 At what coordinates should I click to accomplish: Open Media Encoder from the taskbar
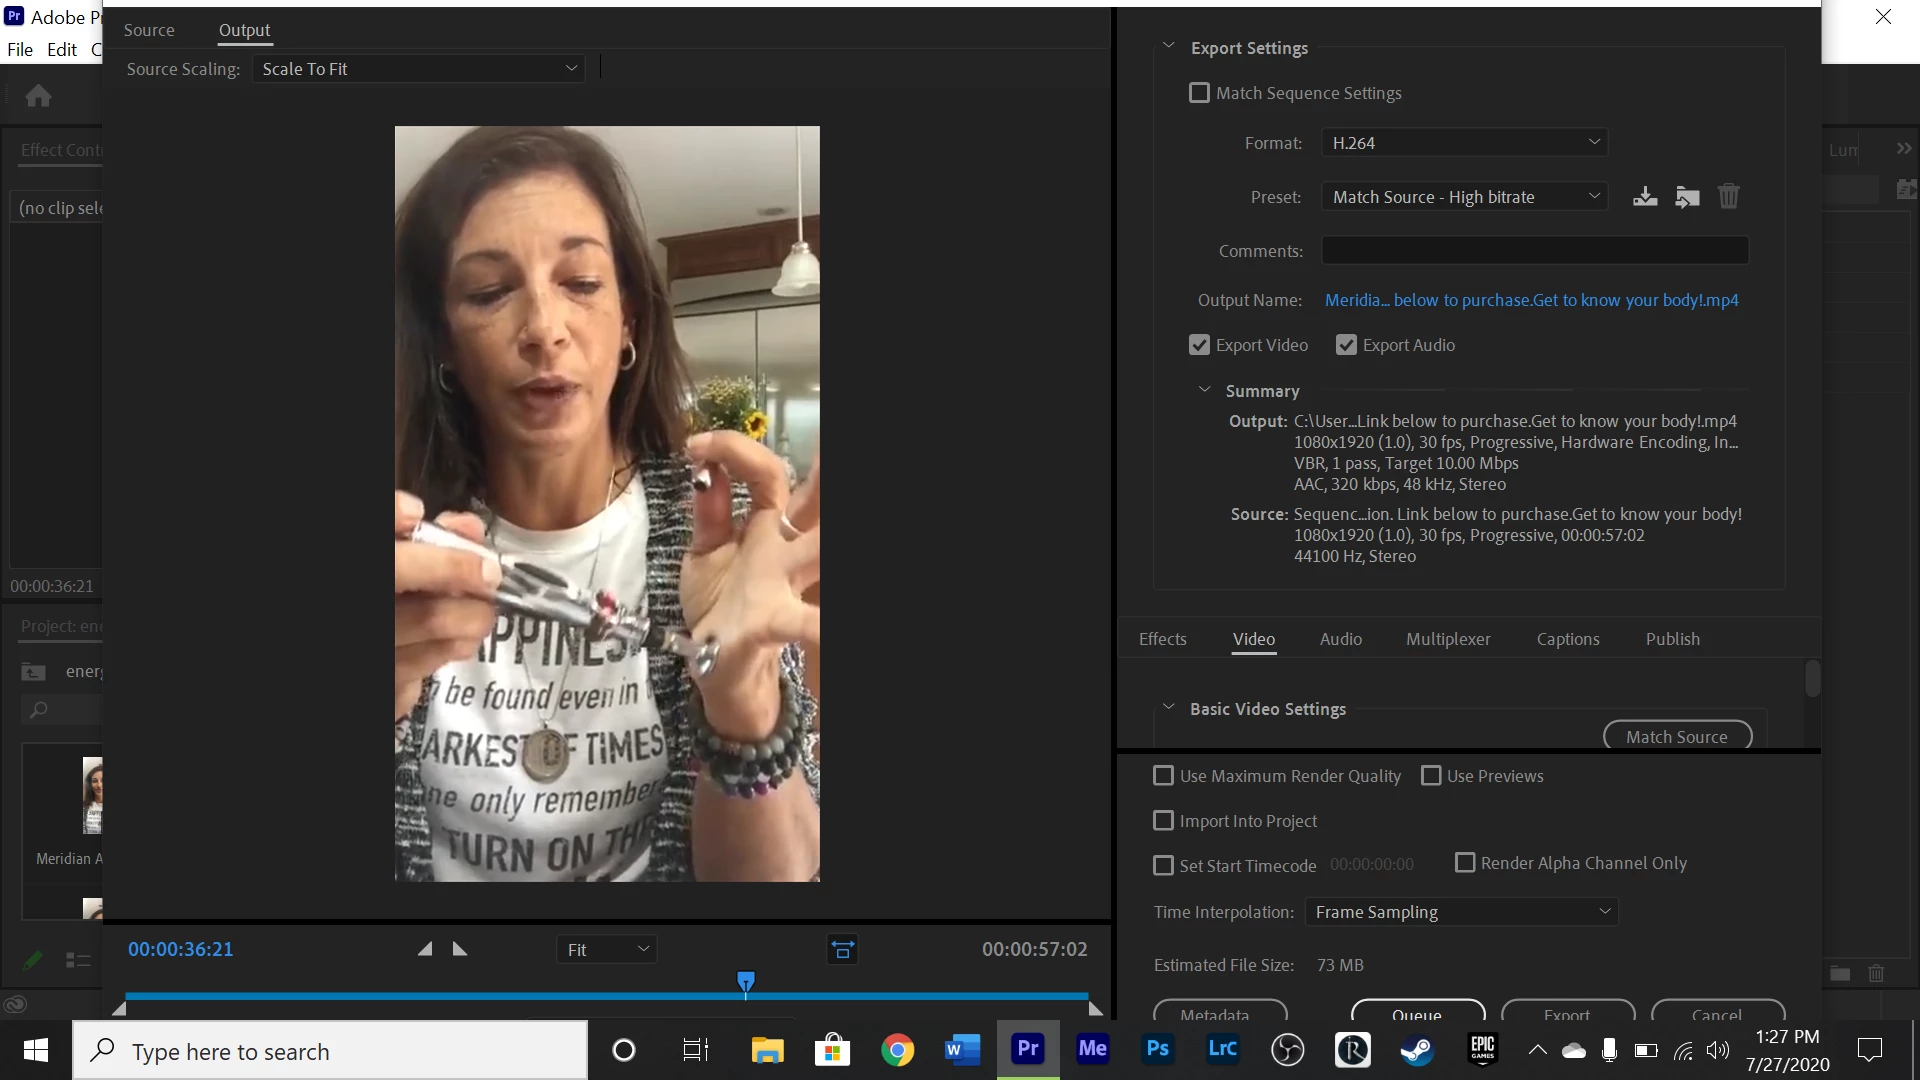(x=1092, y=1049)
